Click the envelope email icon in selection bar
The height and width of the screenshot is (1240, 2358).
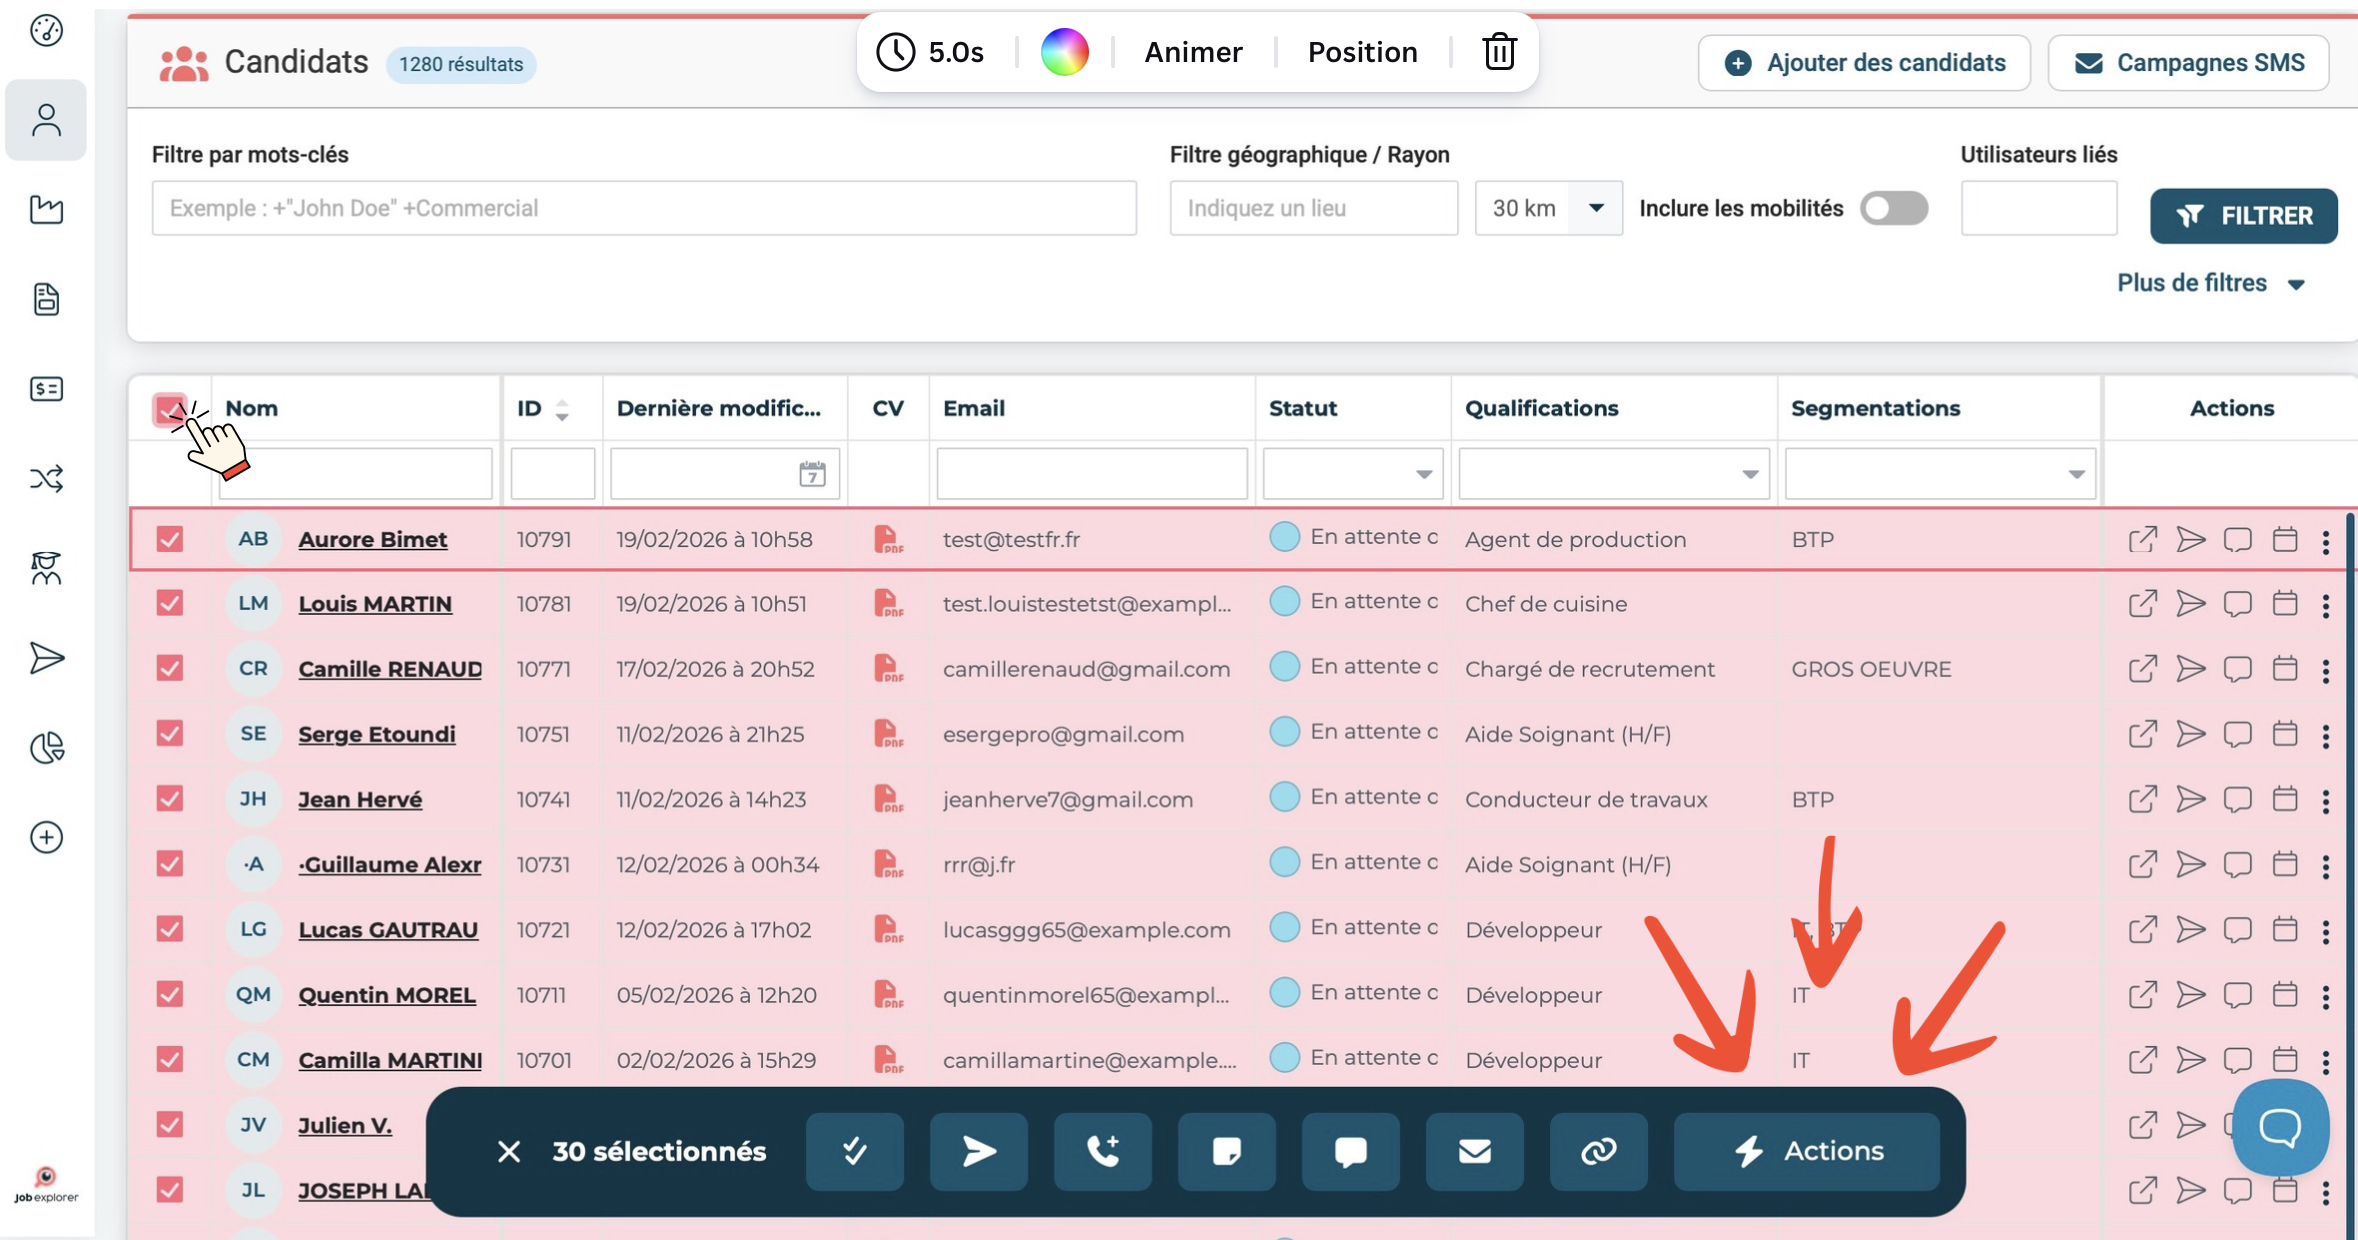(x=1474, y=1151)
